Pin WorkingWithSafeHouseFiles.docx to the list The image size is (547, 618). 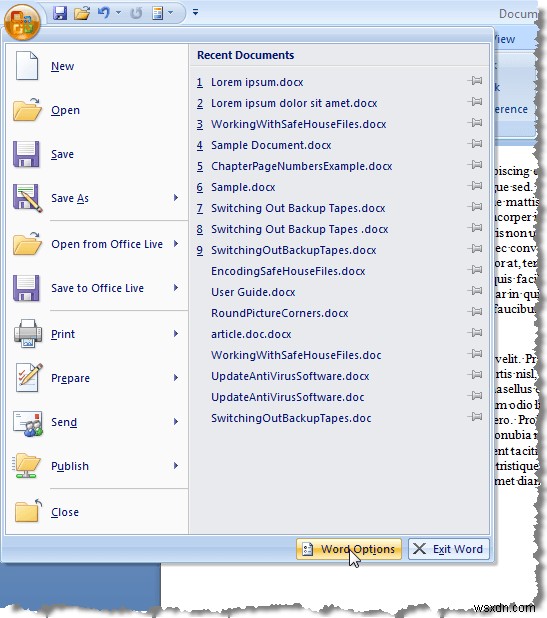click(x=475, y=123)
